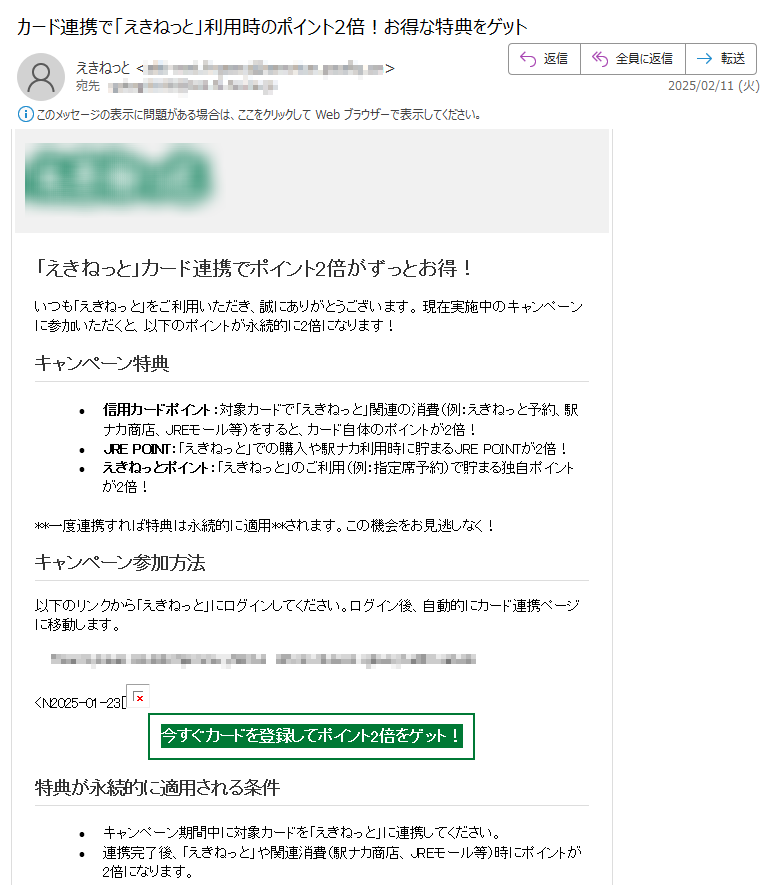Click the キャンペーン参加方法 section heading
Viewport: 763px width, 885px height.
120,562
